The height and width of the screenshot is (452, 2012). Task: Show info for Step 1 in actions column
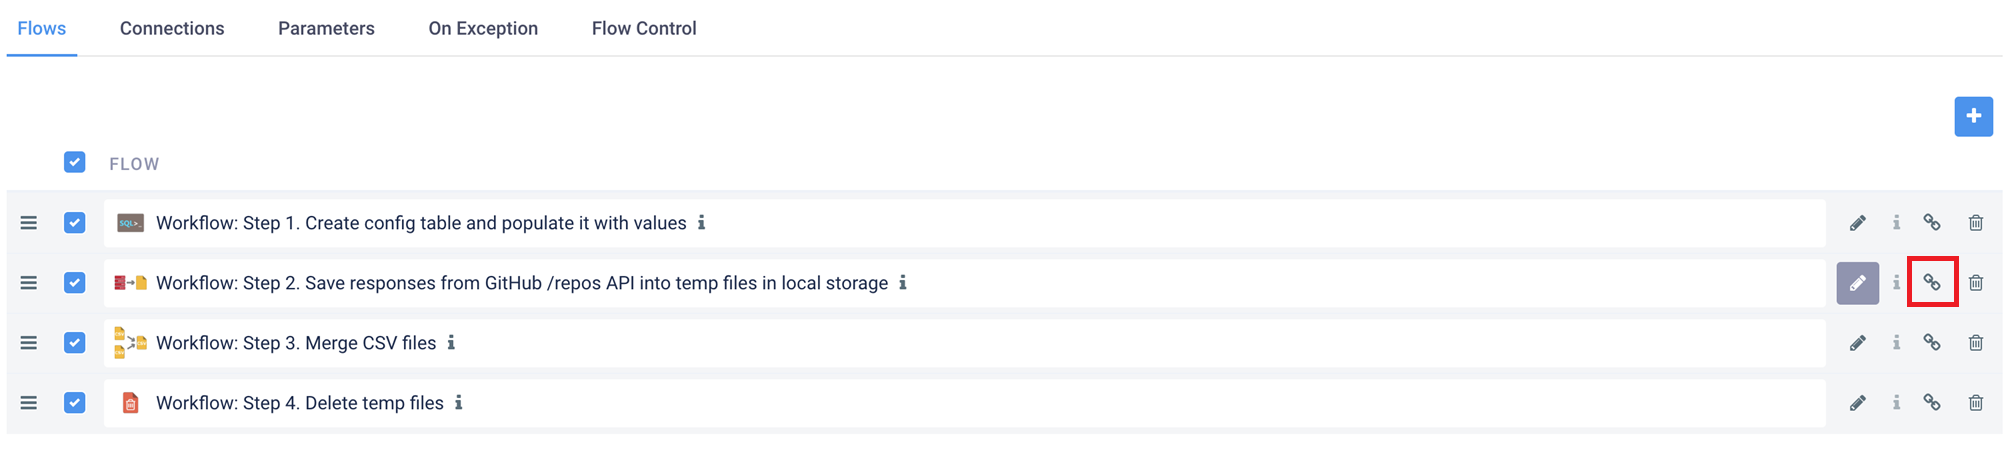(x=1896, y=223)
